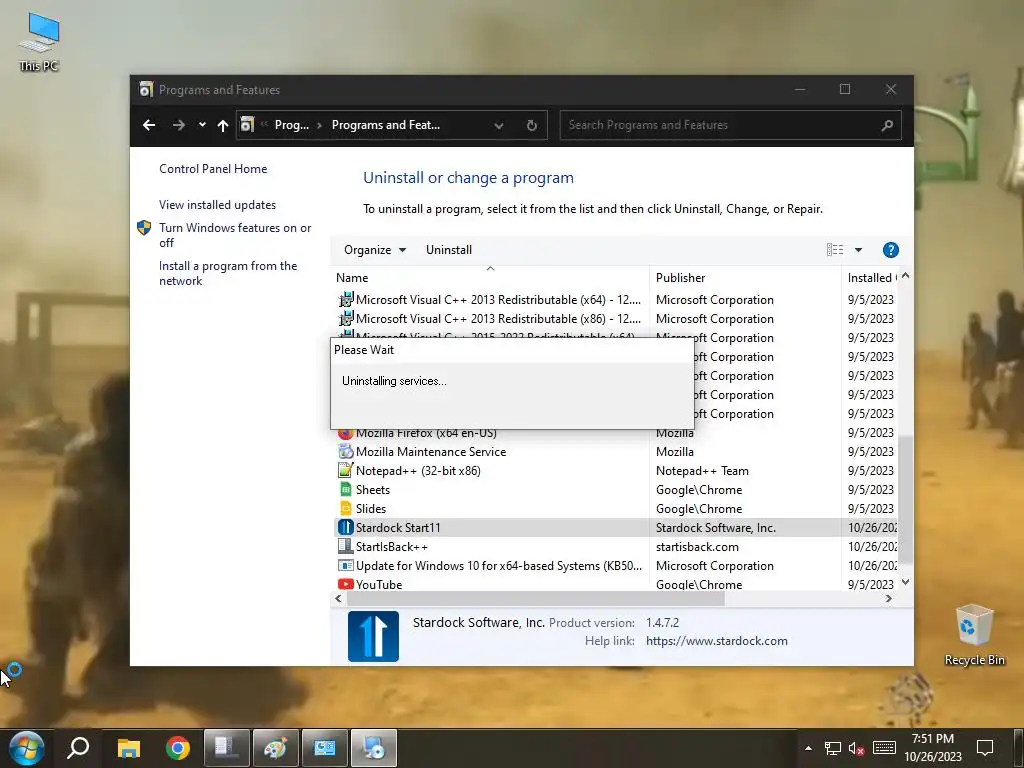Open the recent locations dropdown arrow
Image resolution: width=1024 pixels, height=768 pixels.
tap(202, 125)
